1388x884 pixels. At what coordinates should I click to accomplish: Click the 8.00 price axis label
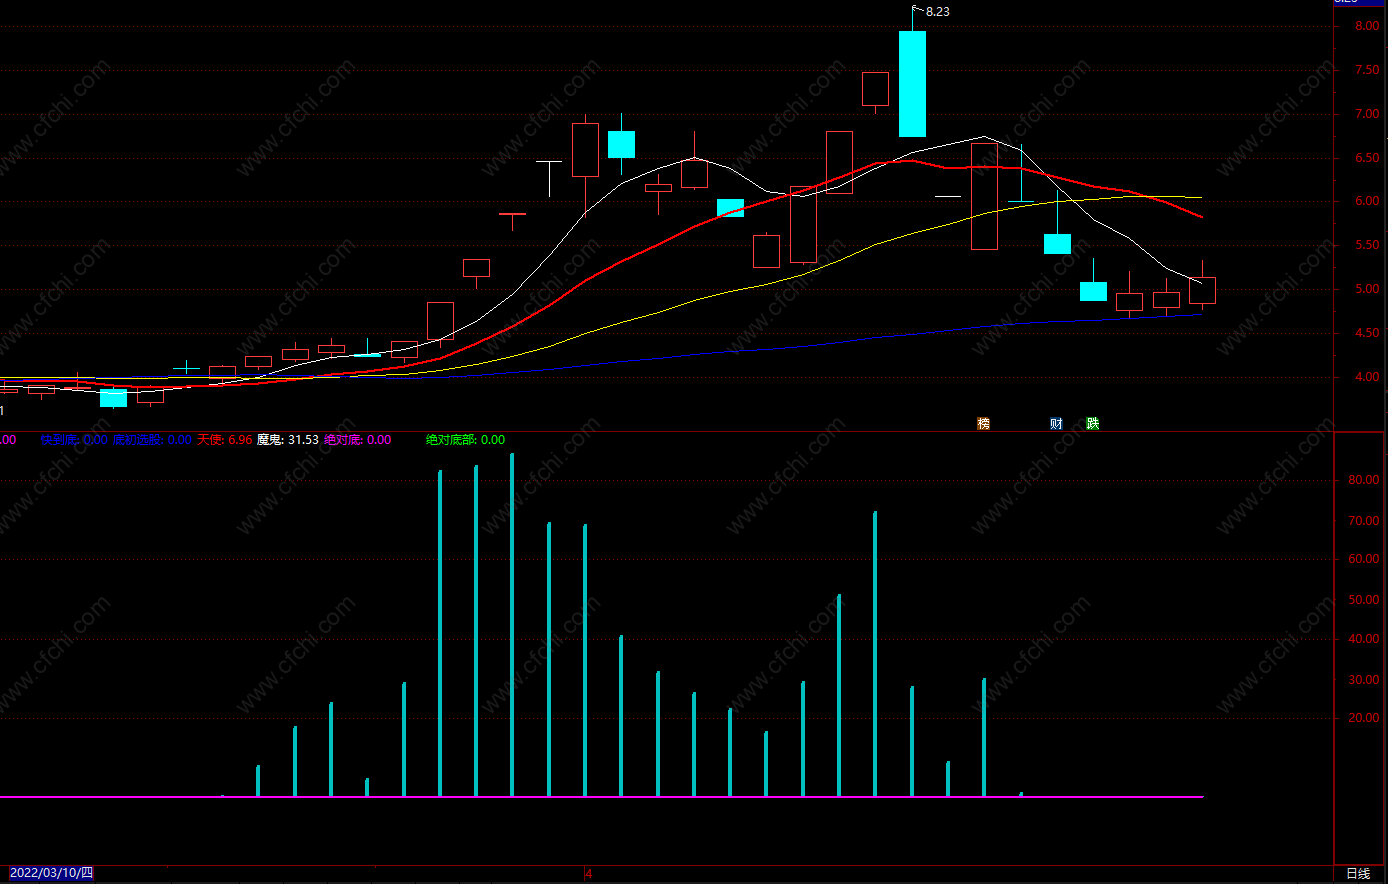coord(1367,26)
